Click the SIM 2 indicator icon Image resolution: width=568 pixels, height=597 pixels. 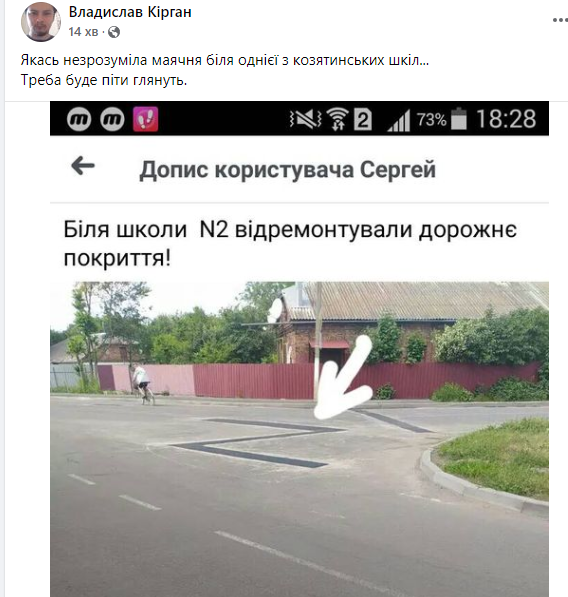pos(363,120)
